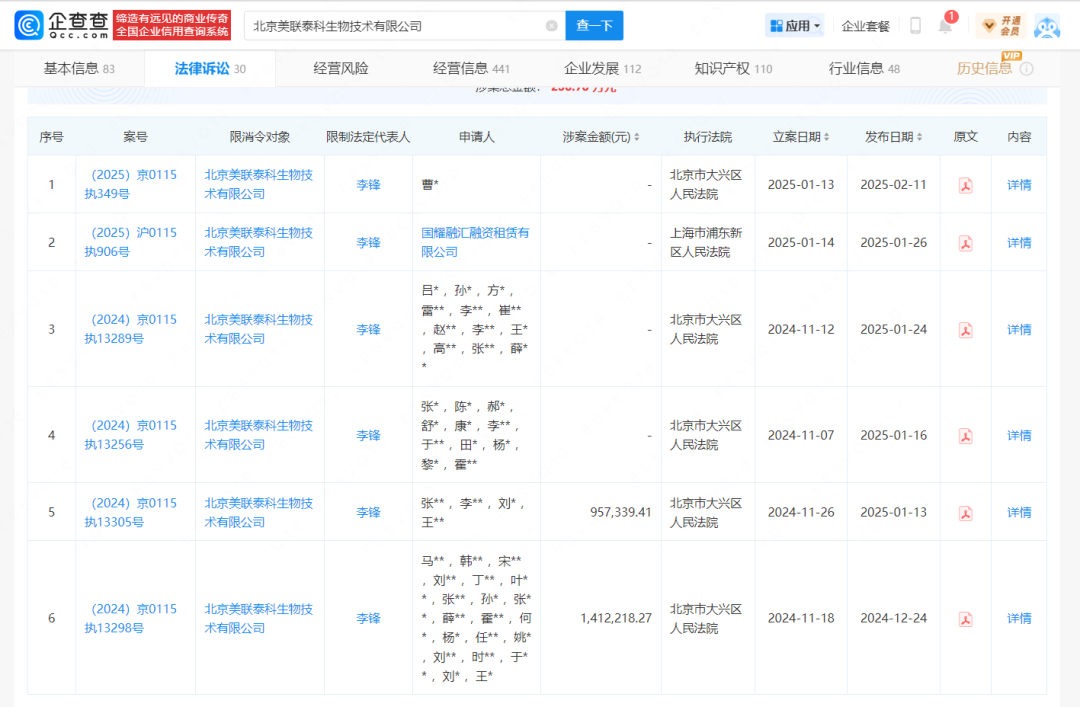Click the 曹* applicant cell
This screenshot has width=1080, height=707.
pos(430,185)
